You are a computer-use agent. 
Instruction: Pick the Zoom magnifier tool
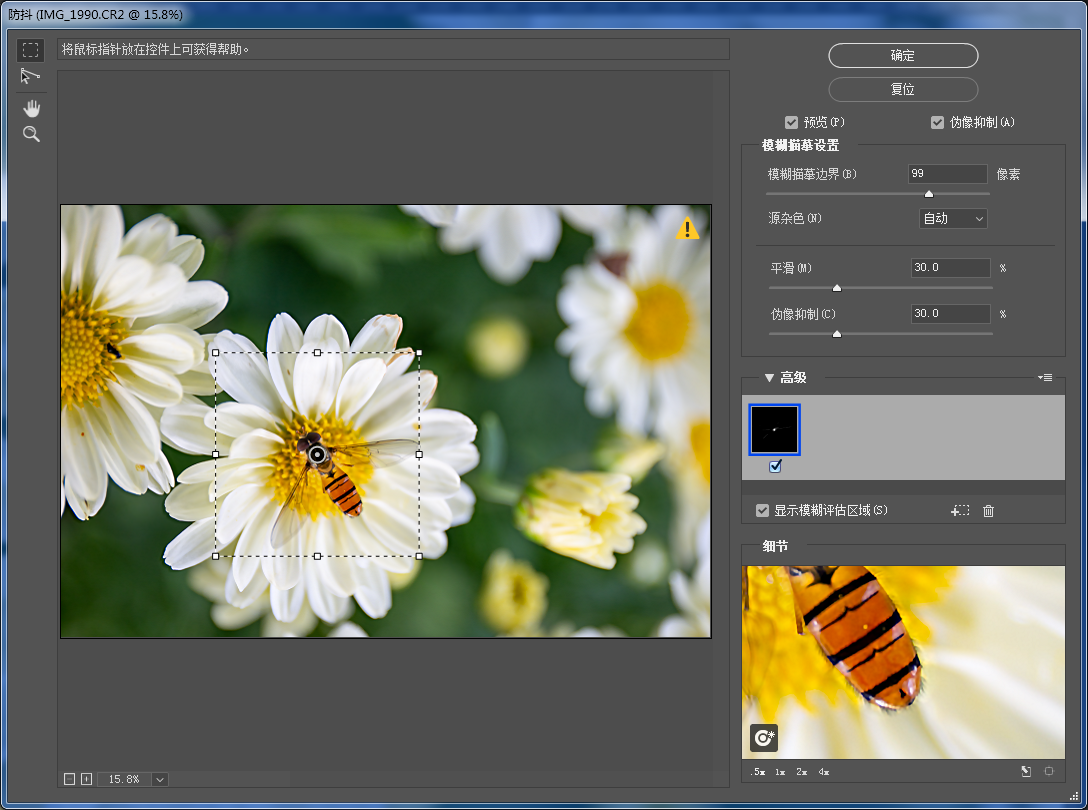[x=31, y=134]
